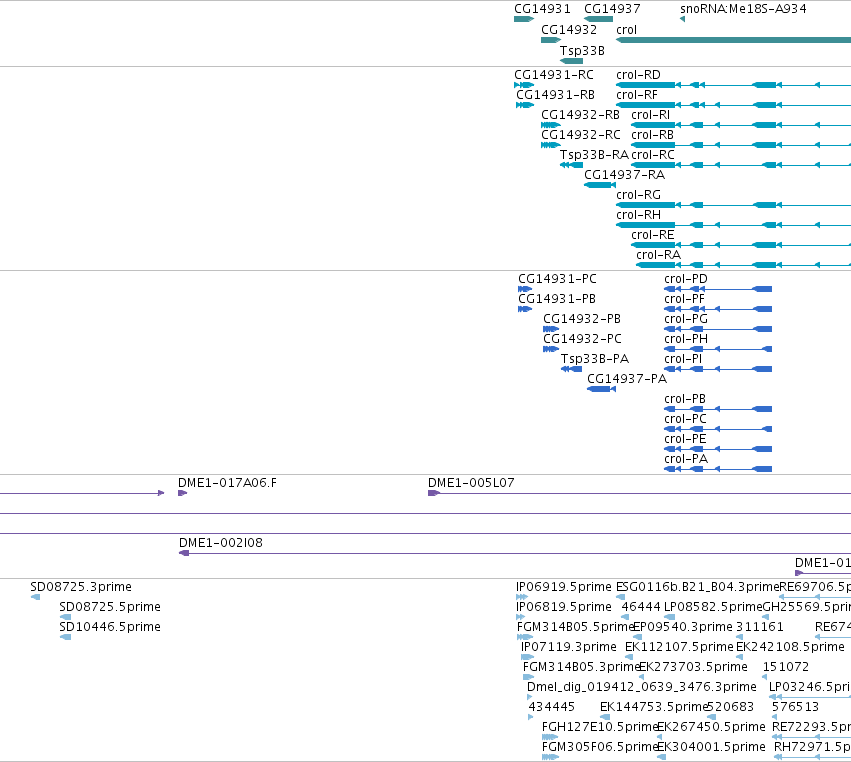Click the FGM314B05.5prime EST label
This screenshot has width=851, height=762.
575,627
